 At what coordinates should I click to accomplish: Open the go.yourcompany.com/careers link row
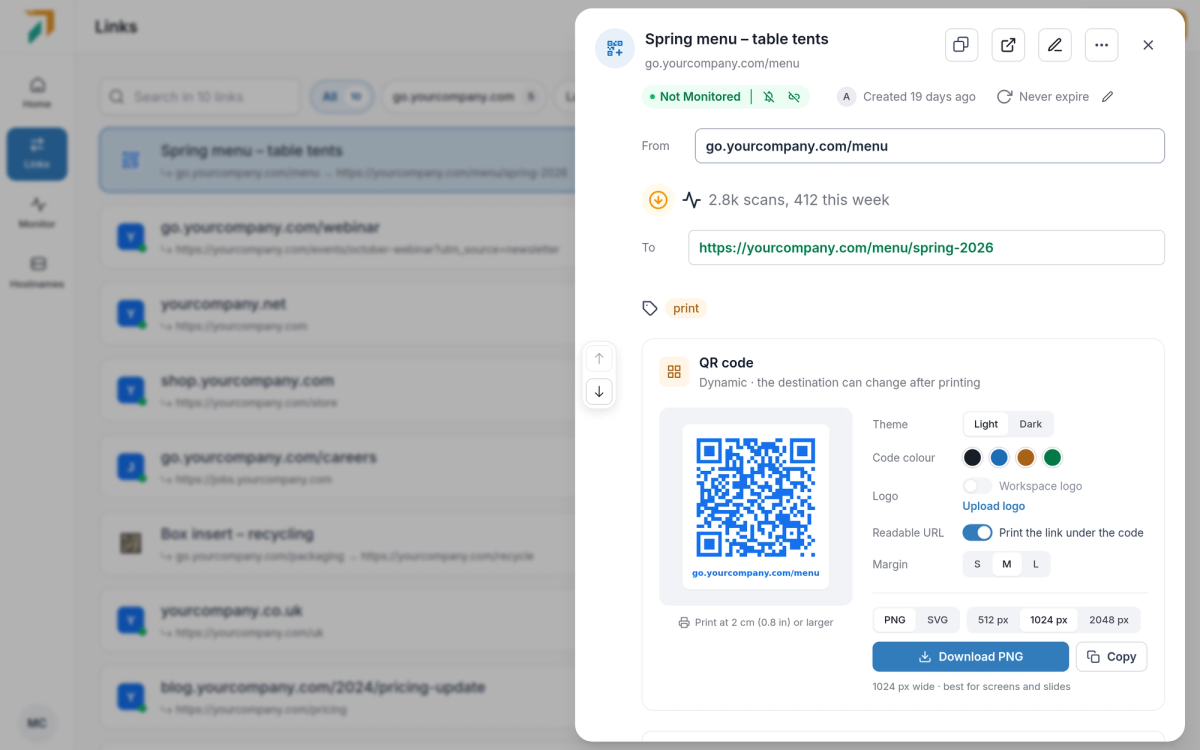[337, 467]
